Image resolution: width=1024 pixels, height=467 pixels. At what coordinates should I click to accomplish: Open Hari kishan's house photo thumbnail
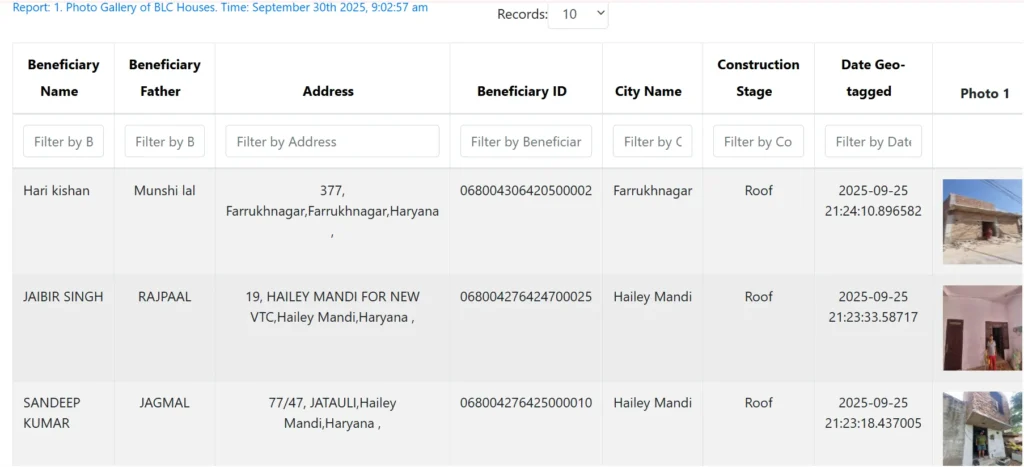pos(982,221)
